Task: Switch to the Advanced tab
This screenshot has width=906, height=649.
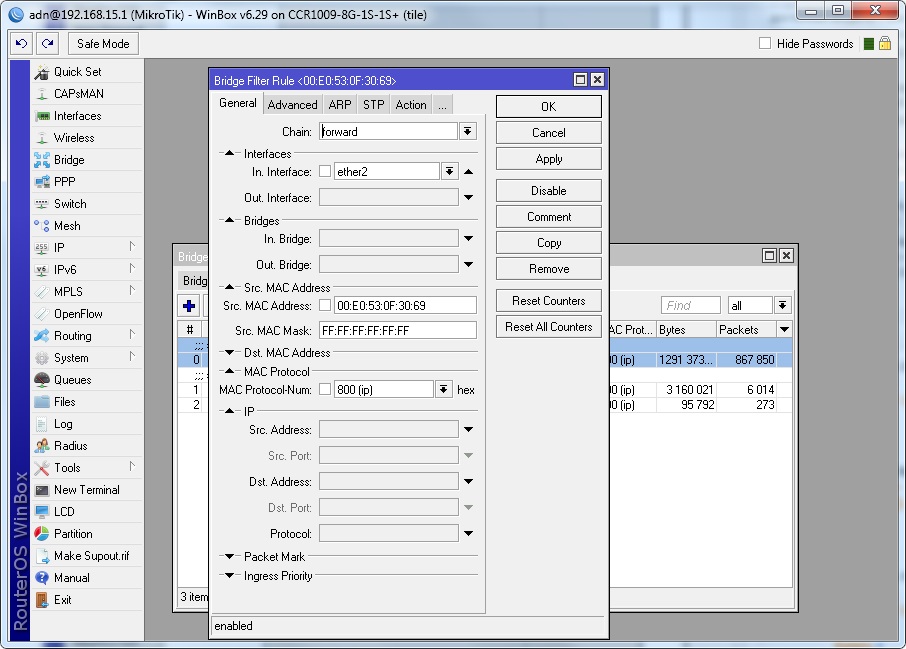Action: 292,105
